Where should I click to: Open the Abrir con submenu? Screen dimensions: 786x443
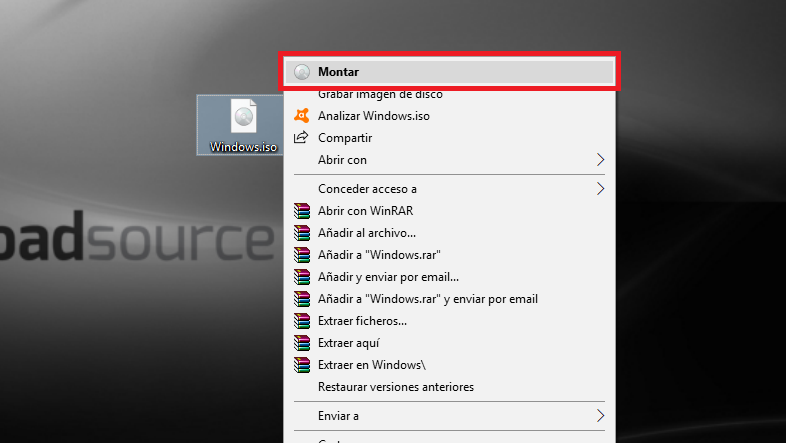(450, 160)
